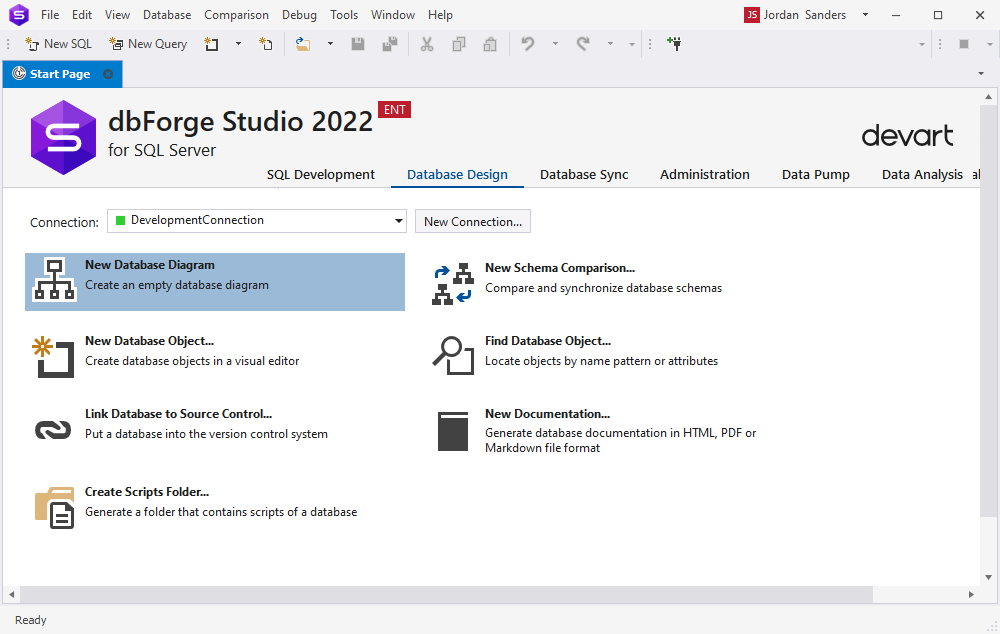Click the Redo arrow icon
1000x634 pixels.
pyautogui.click(x=583, y=44)
